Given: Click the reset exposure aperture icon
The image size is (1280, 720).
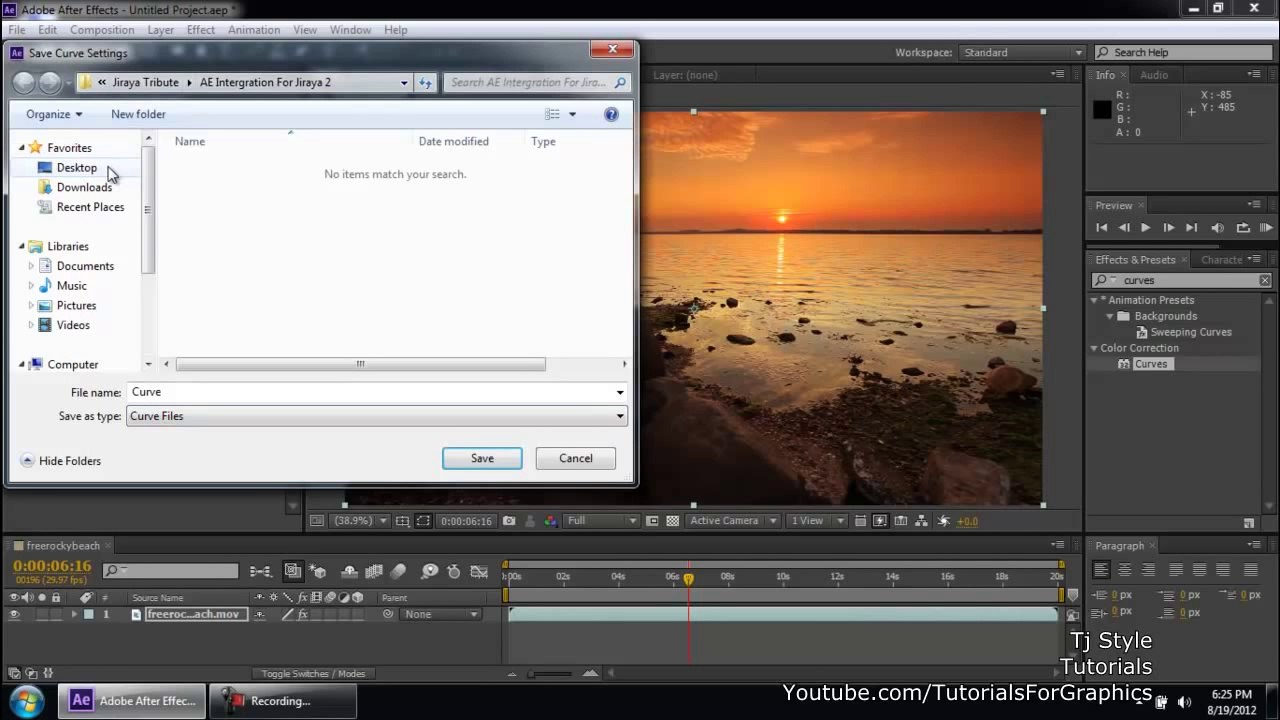Looking at the screenshot, I should point(944,521).
